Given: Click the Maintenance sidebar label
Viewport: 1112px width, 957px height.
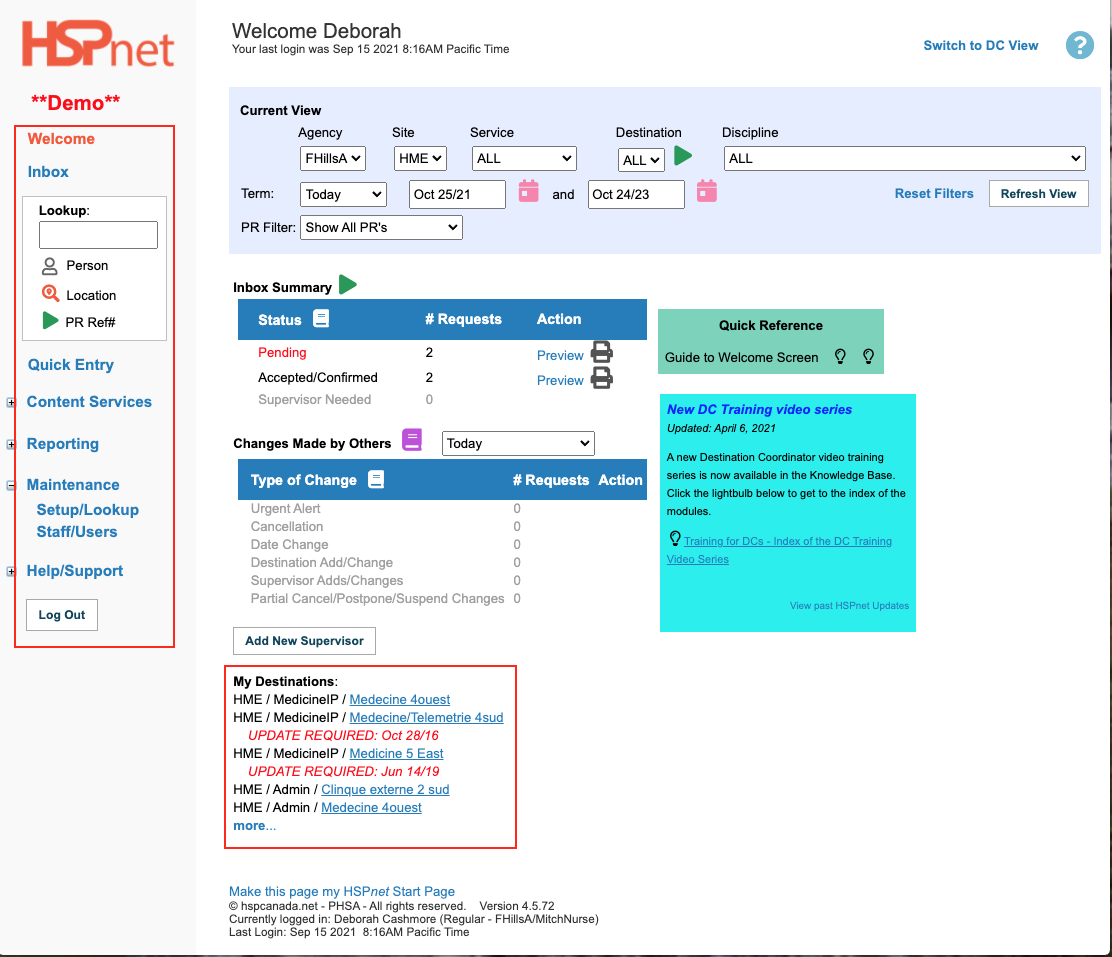Looking at the screenshot, I should [x=73, y=485].
